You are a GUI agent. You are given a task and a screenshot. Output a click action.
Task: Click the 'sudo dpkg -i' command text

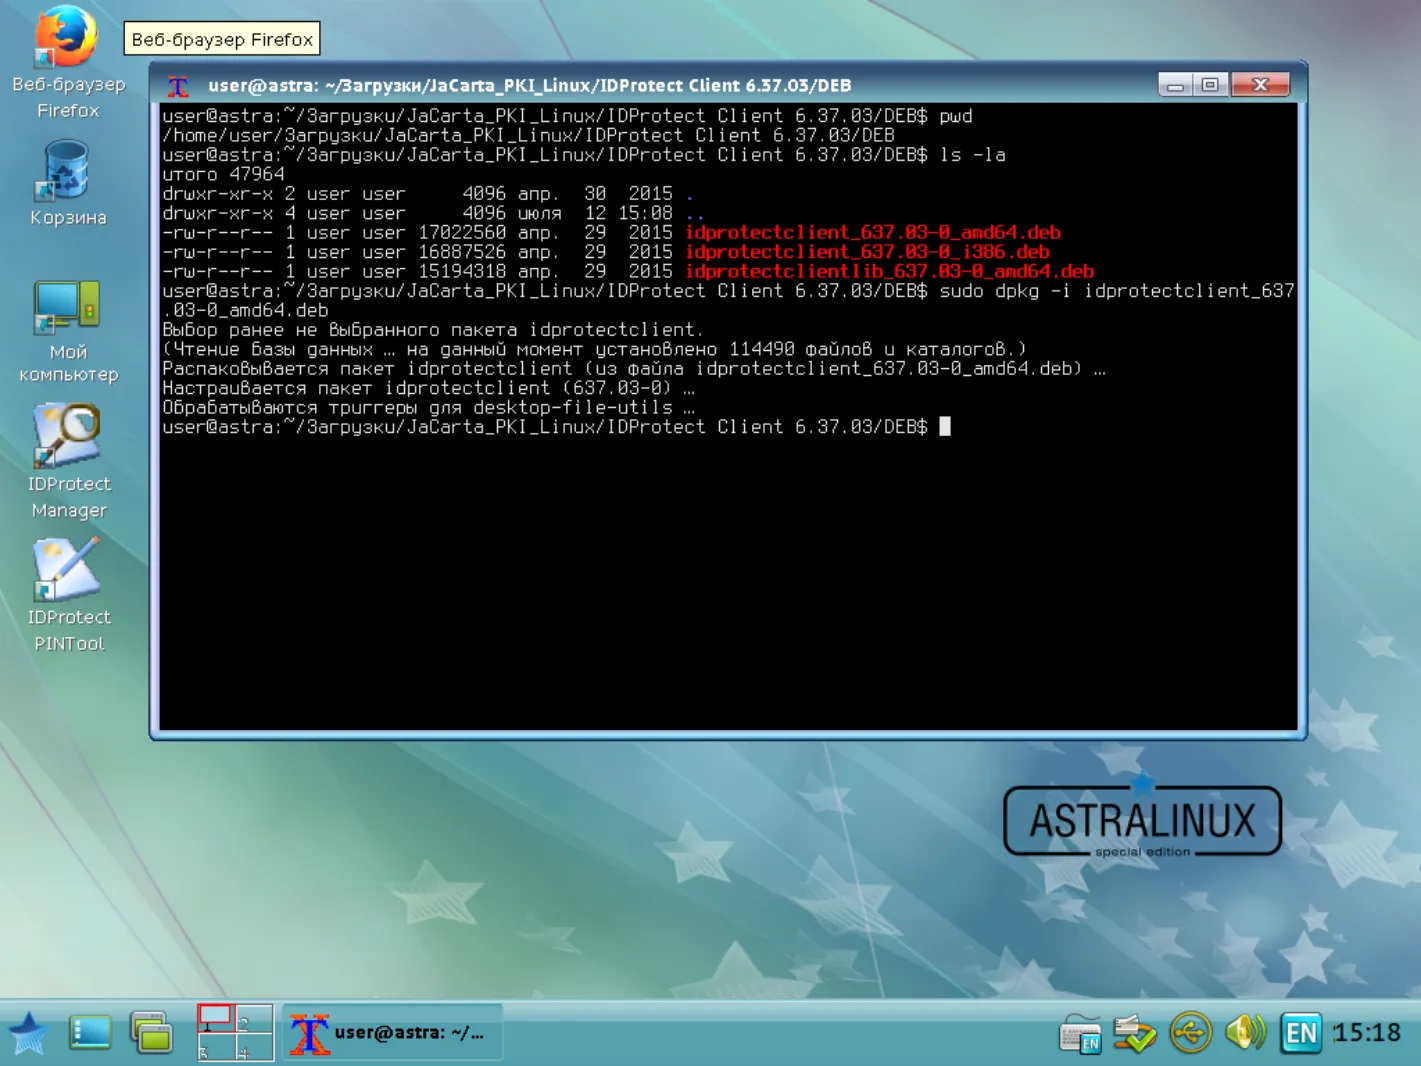pos(1006,291)
